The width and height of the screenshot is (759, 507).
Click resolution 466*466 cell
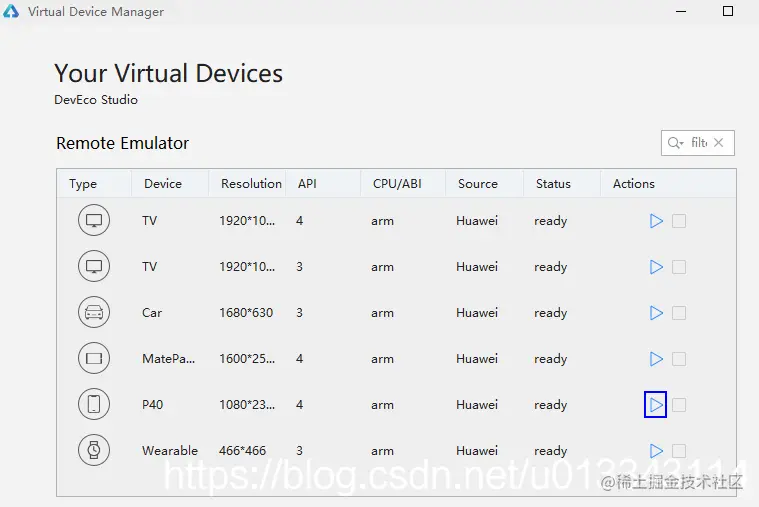coord(243,451)
